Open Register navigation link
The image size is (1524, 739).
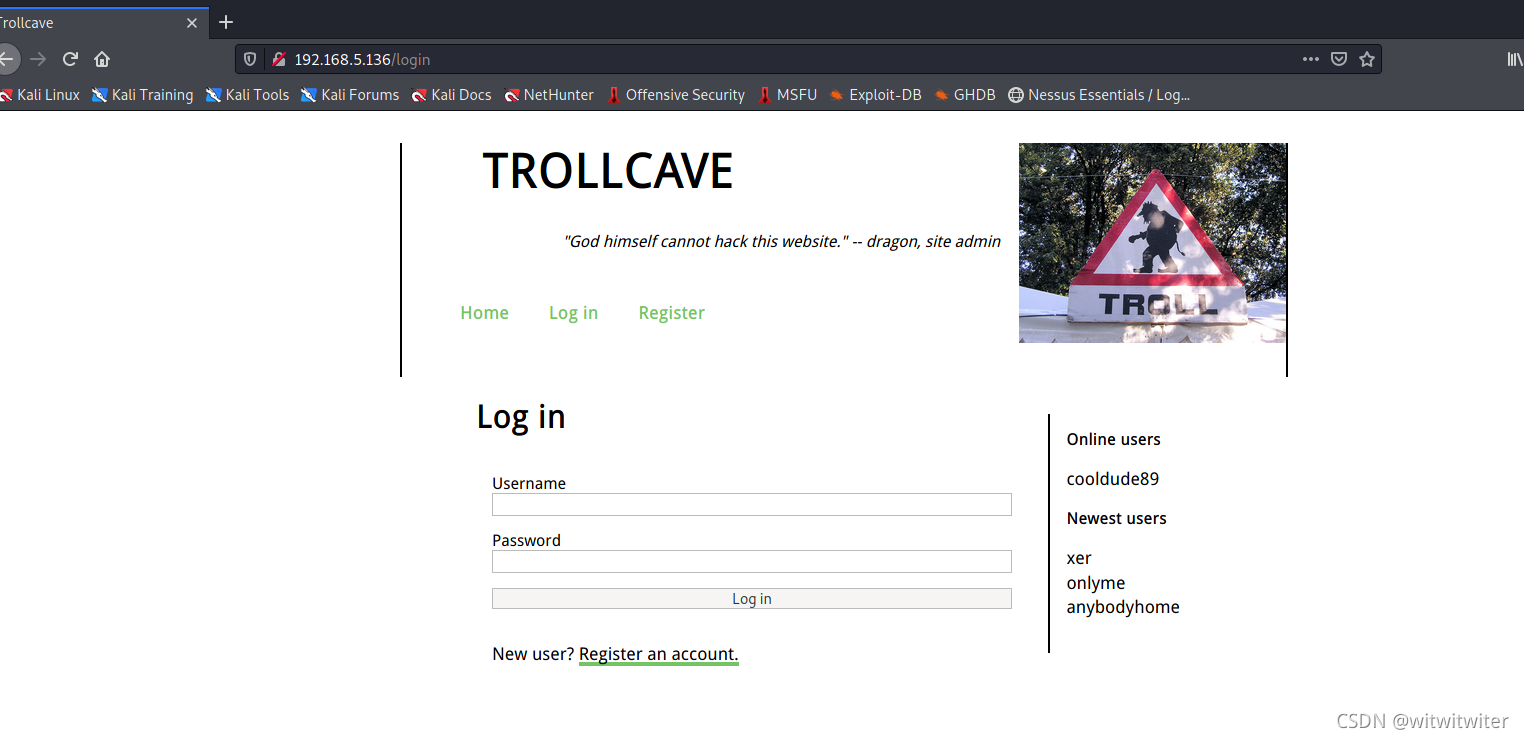click(671, 313)
